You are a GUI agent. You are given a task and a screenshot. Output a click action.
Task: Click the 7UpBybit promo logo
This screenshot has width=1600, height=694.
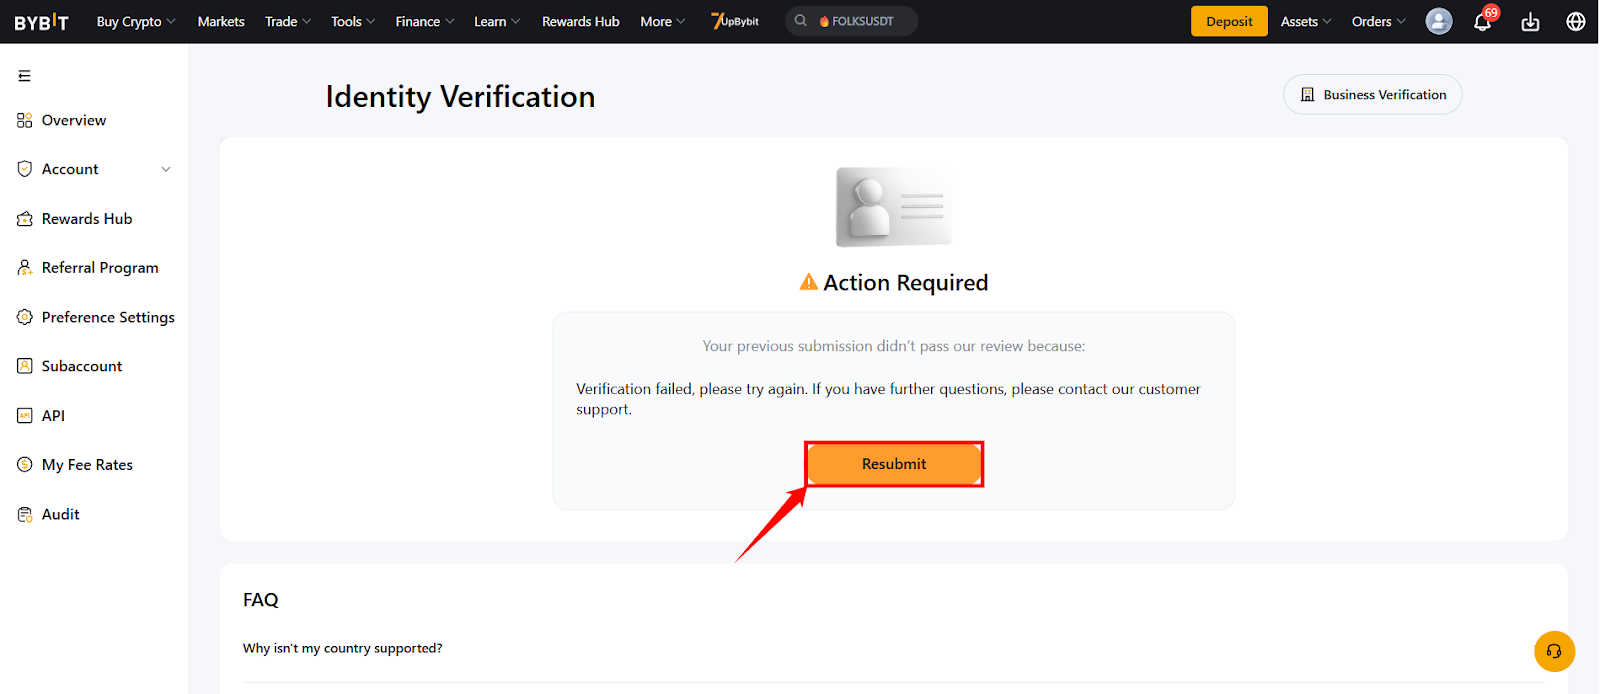coord(735,21)
